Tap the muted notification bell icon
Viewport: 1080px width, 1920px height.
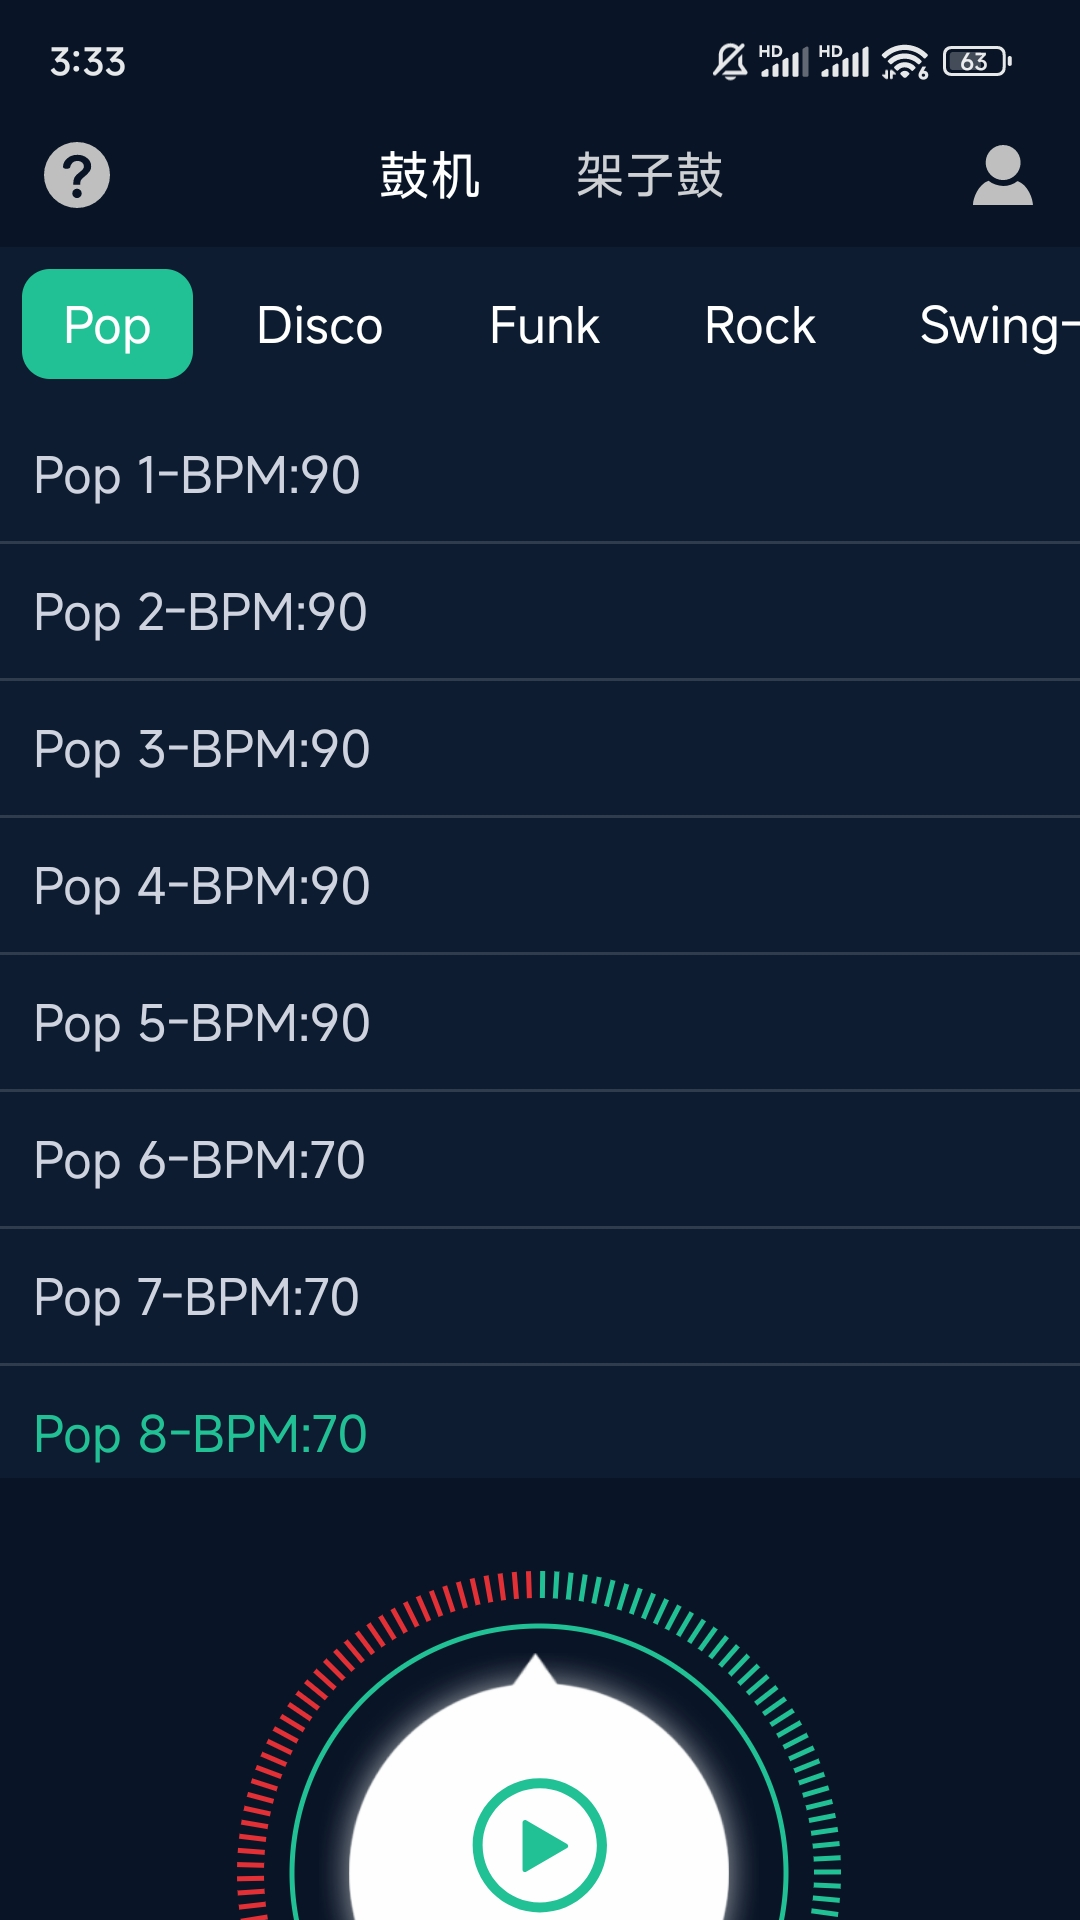coord(729,62)
